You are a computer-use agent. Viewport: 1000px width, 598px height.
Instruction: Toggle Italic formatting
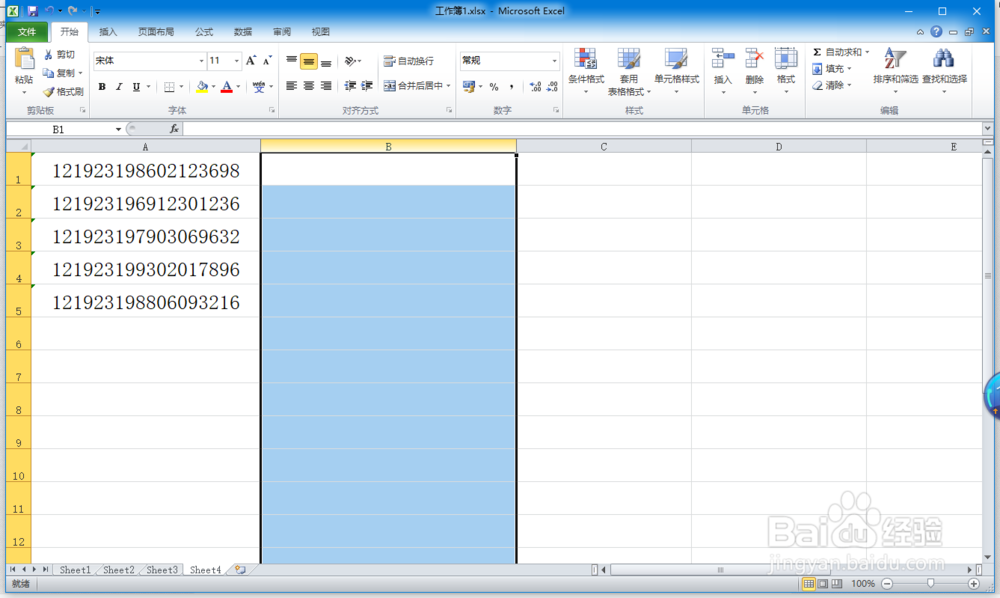click(x=119, y=87)
